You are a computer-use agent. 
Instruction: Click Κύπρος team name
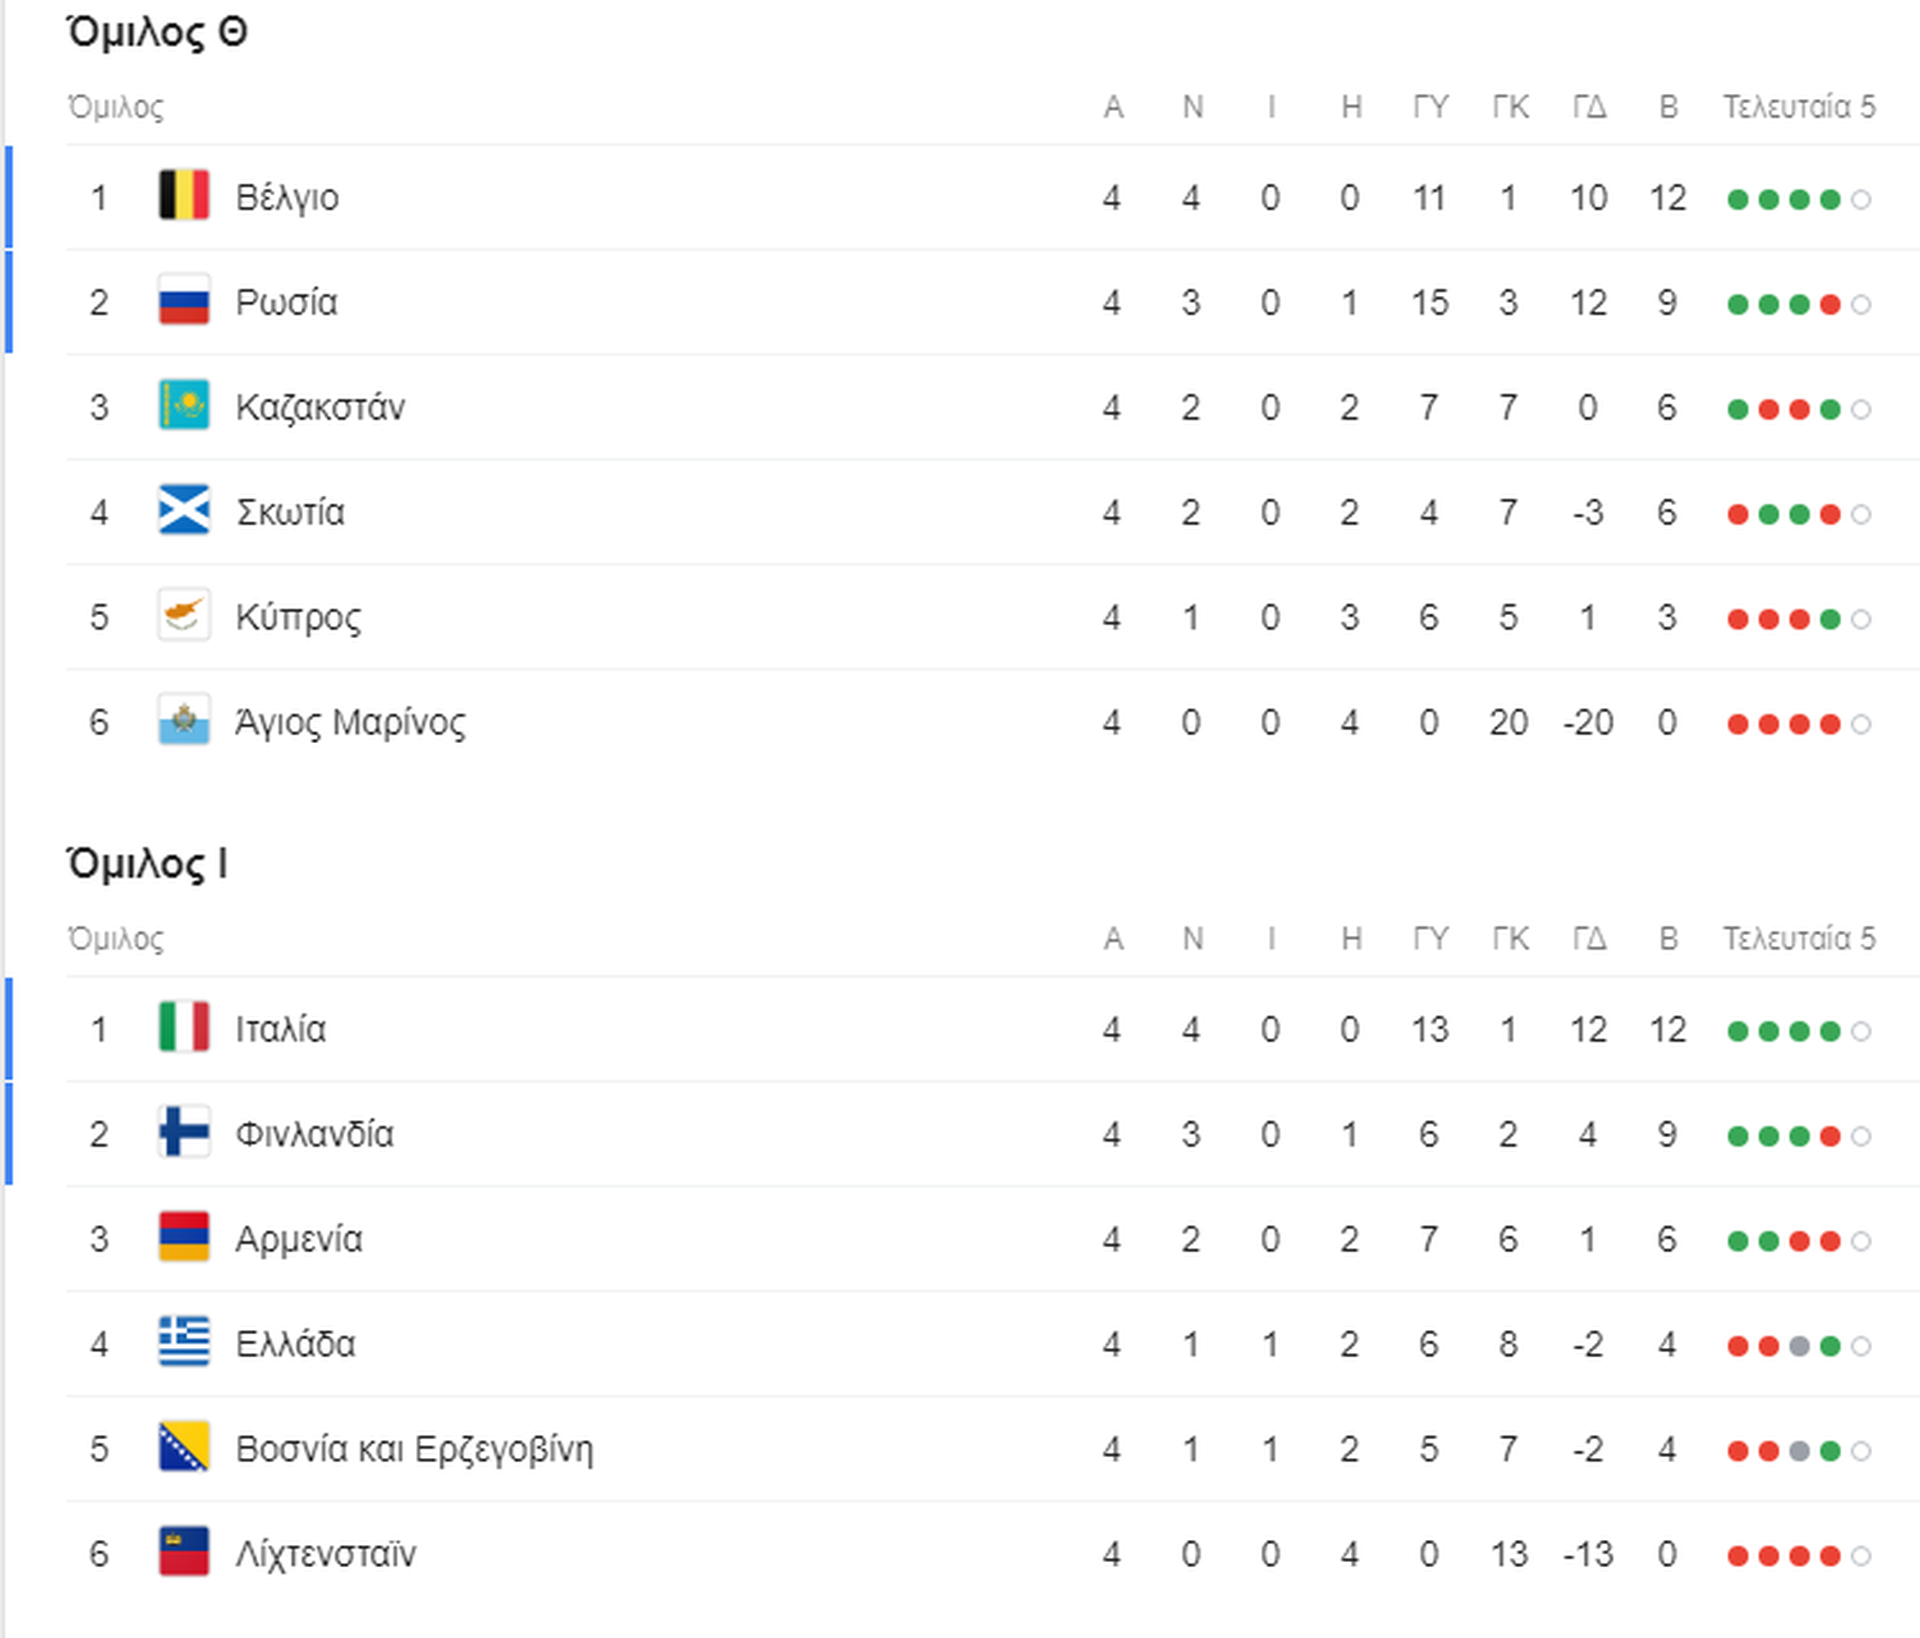(298, 618)
